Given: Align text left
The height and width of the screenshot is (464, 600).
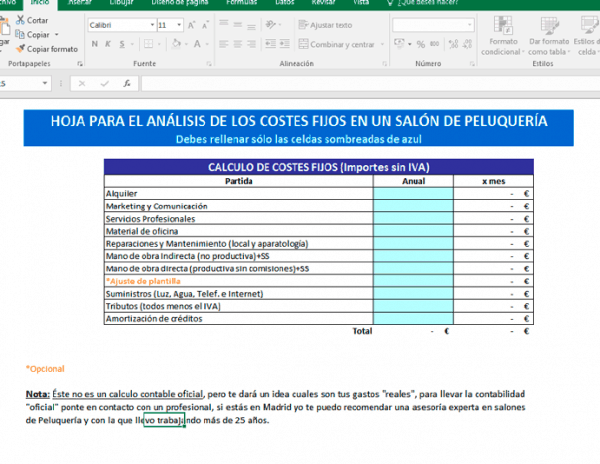Looking at the screenshot, I should click(x=224, y=44).
